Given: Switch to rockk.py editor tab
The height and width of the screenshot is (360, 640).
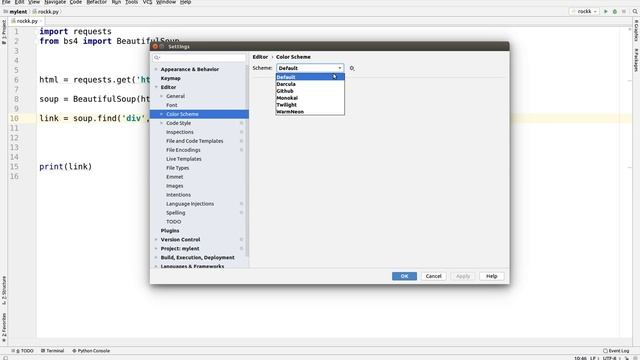Looking at the screenshot, I should (27, 21).
